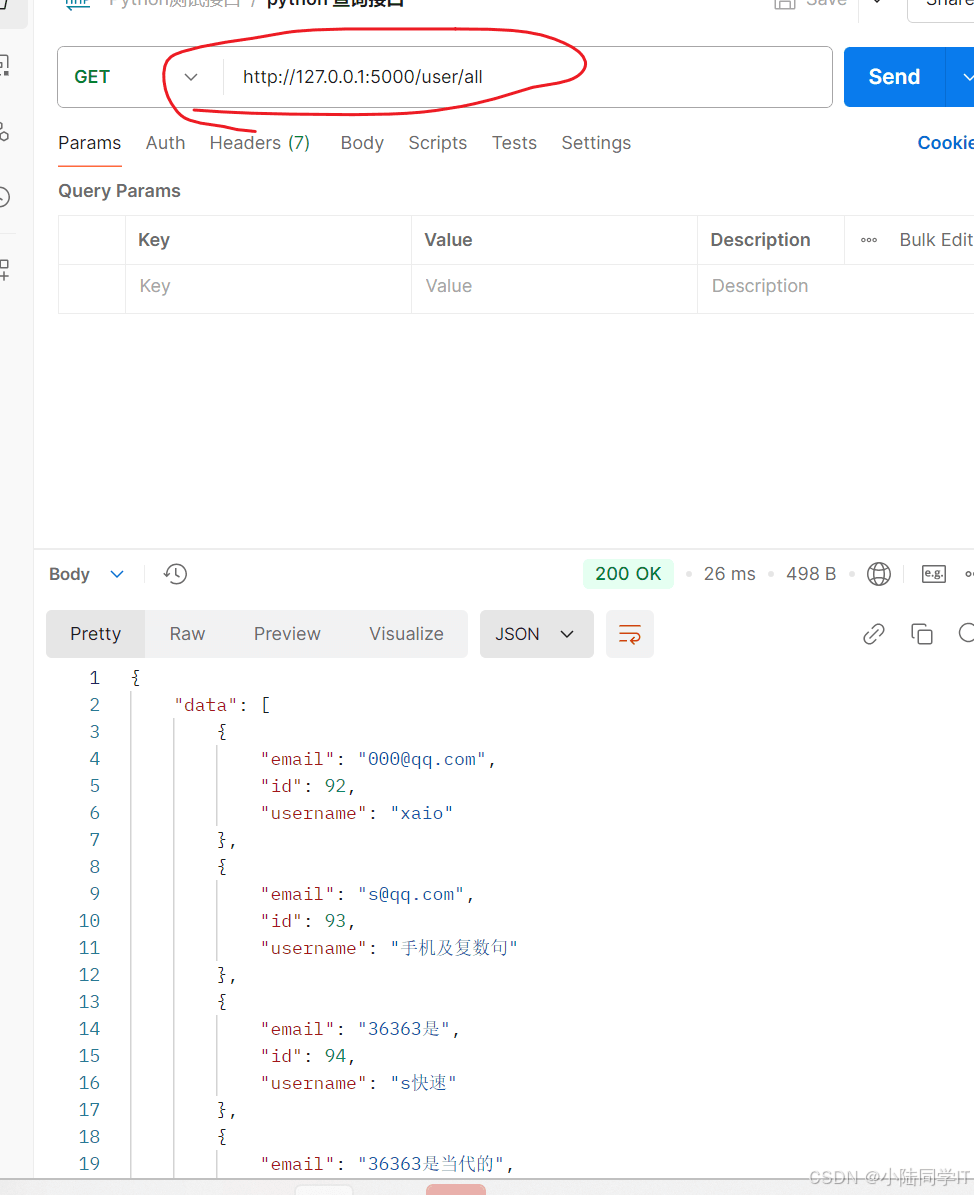
Task: Copy the response link icon
Action: click(873, 634)
